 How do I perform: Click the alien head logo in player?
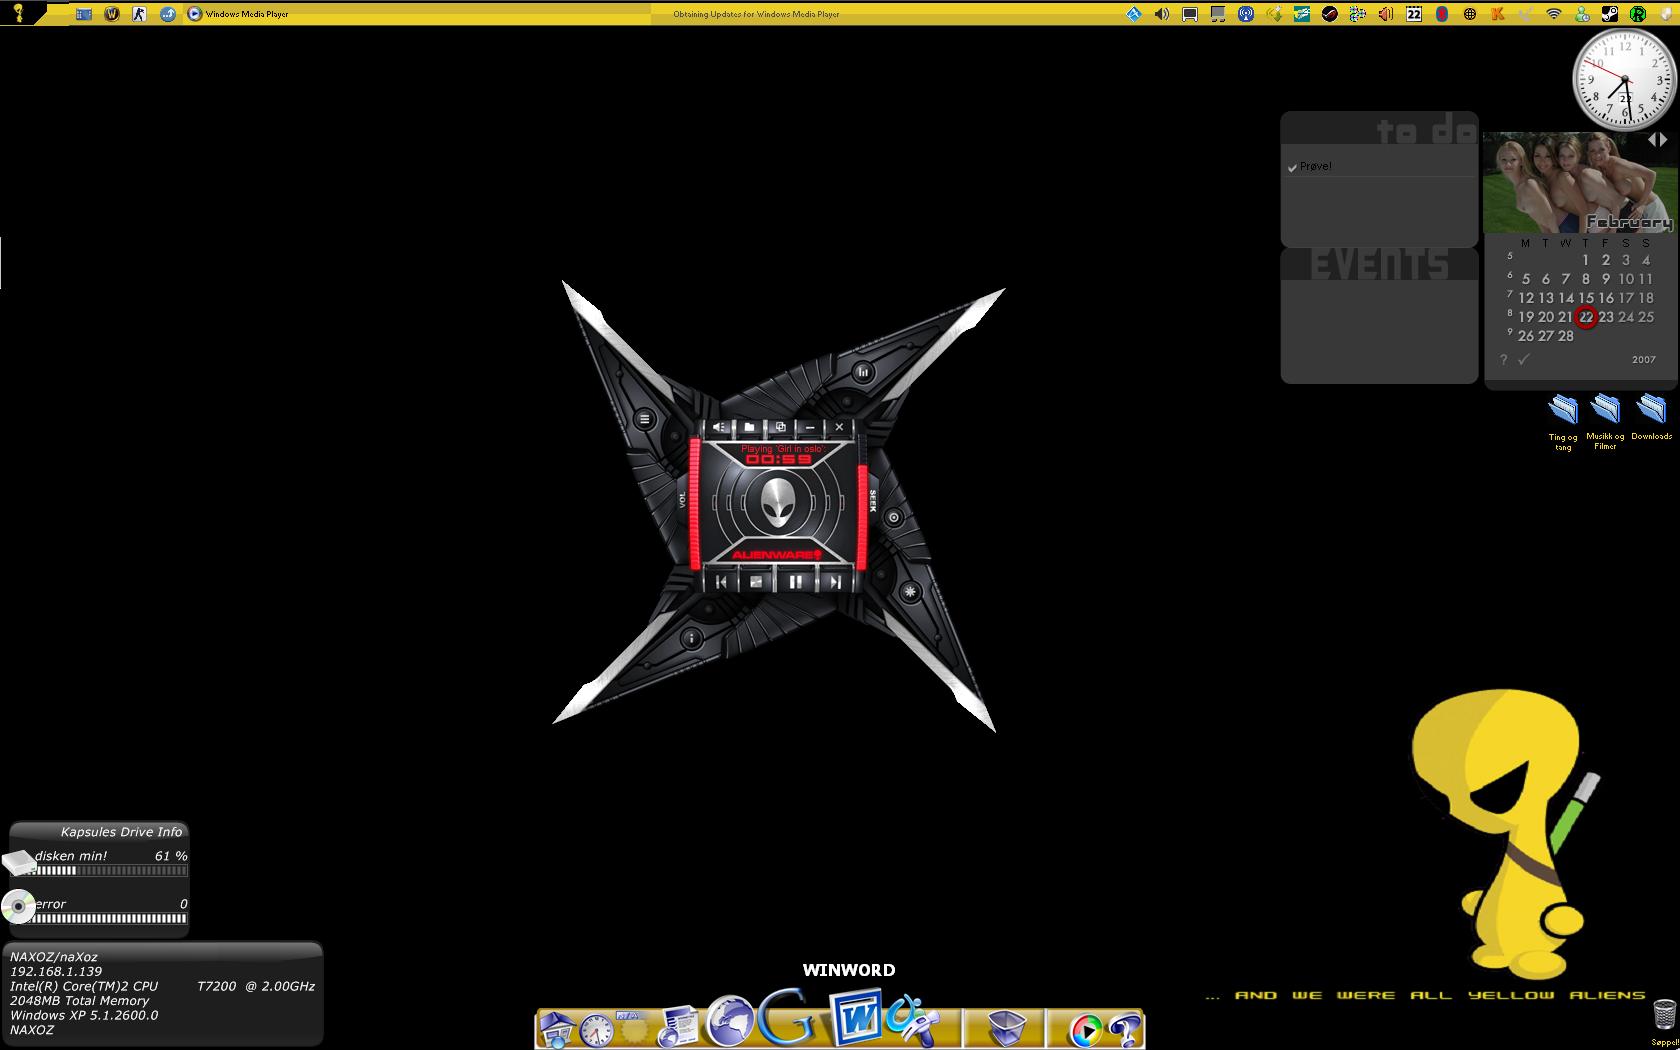coord(780,503)
